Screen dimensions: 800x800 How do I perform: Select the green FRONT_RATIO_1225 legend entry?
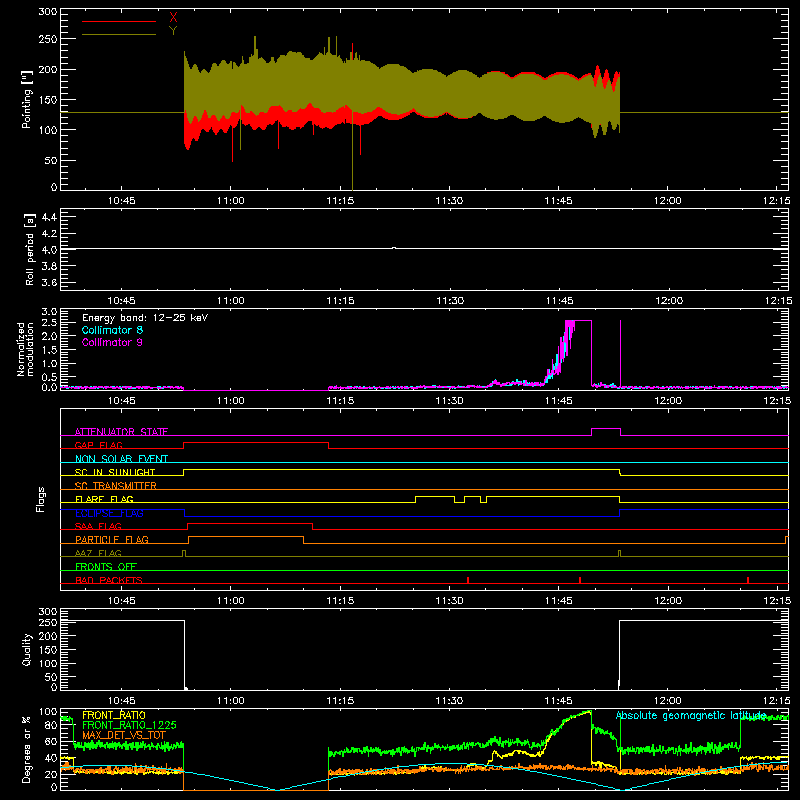[129, 725]
